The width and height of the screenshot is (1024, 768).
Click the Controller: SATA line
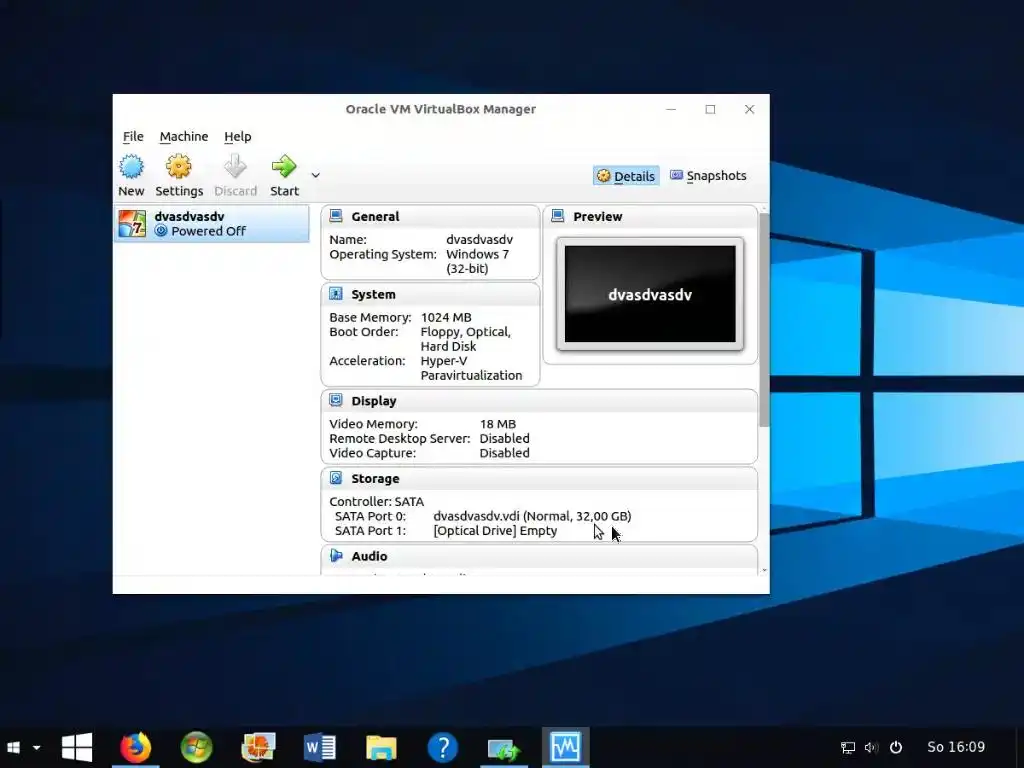[377, 502]
